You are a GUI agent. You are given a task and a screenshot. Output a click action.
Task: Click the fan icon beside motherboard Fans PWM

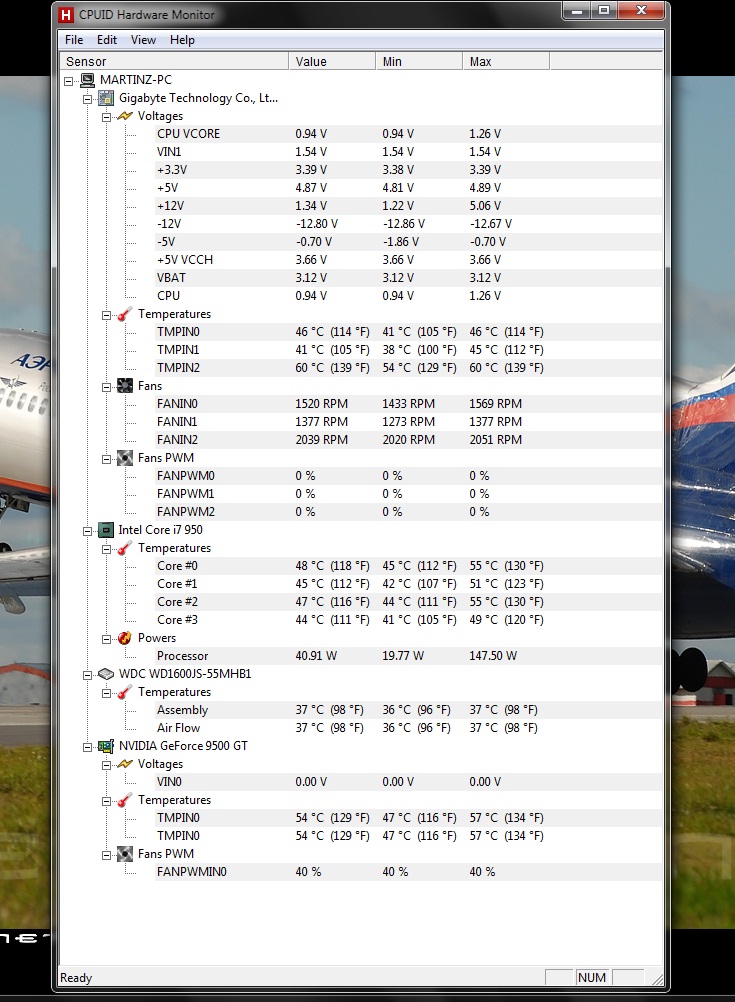tap(125, 458)
